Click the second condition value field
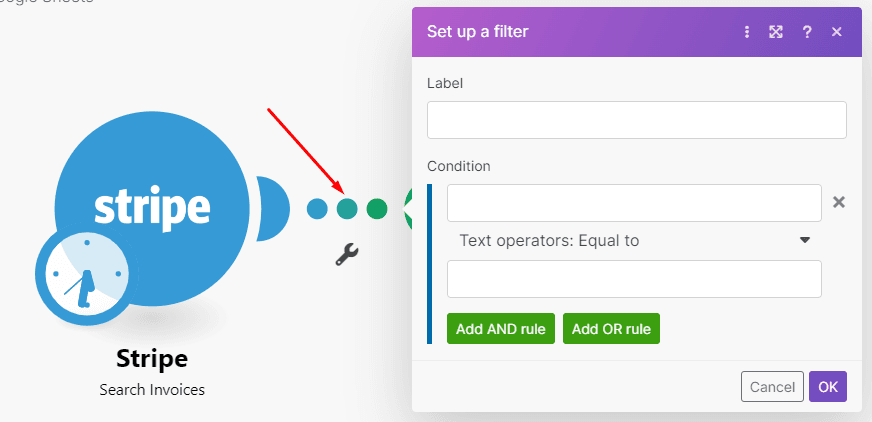This screenshot has width=872, height=422. pos(634,279)
